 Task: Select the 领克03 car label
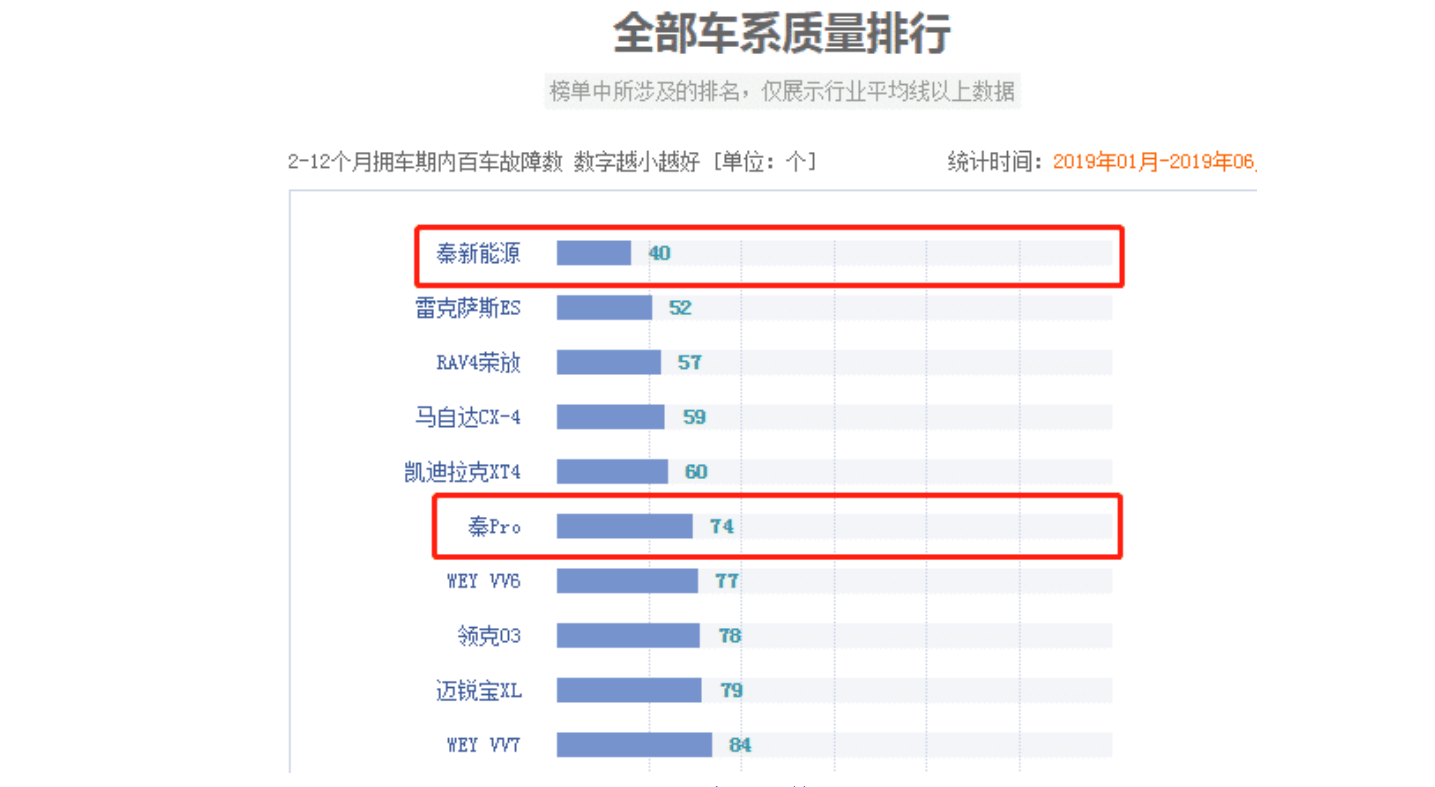pyautogui.click(x=489, y=636)
